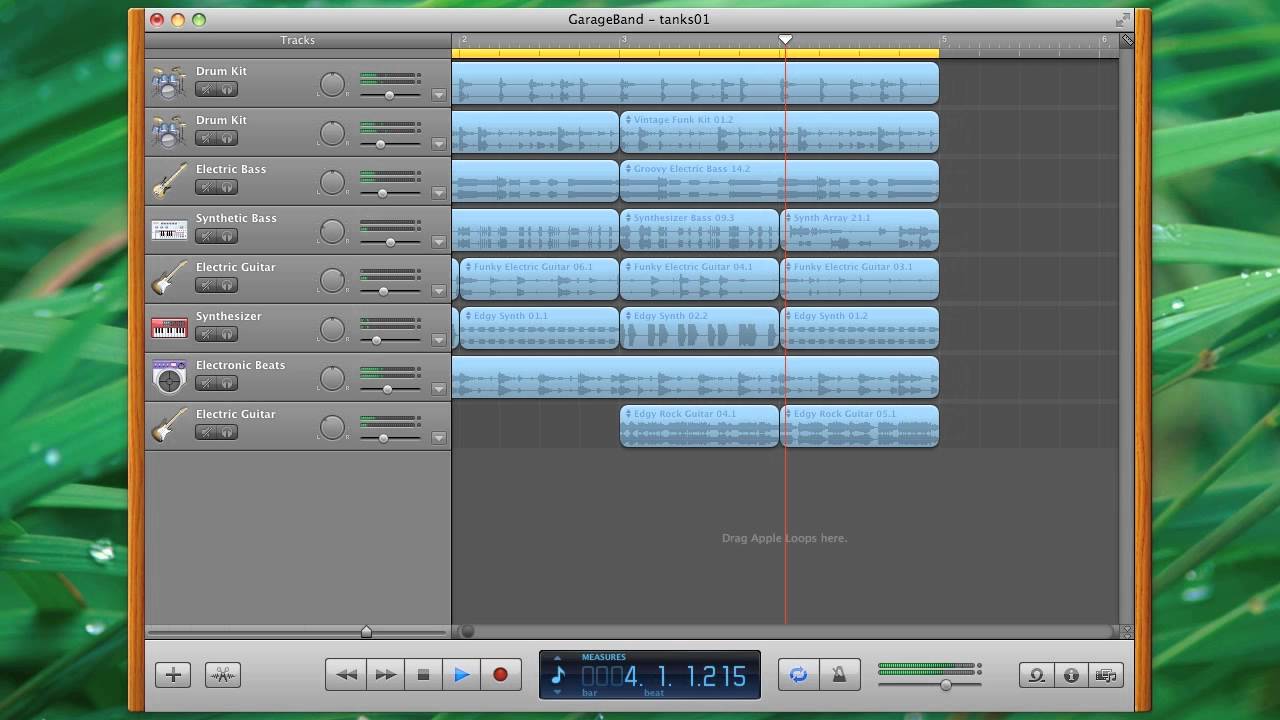1280x720 pixels.
Task: Select the Vintage Funk Kit 01.2 region
Action: coord(779,132)
